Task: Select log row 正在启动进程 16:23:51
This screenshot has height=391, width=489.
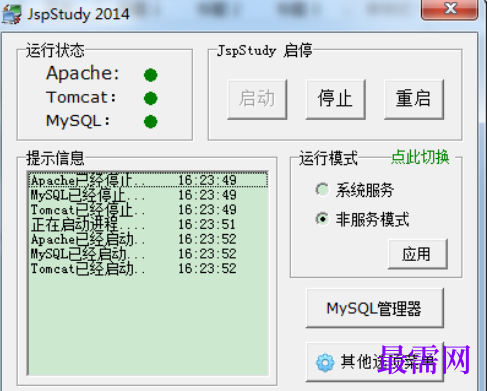Action: point(148,224)
